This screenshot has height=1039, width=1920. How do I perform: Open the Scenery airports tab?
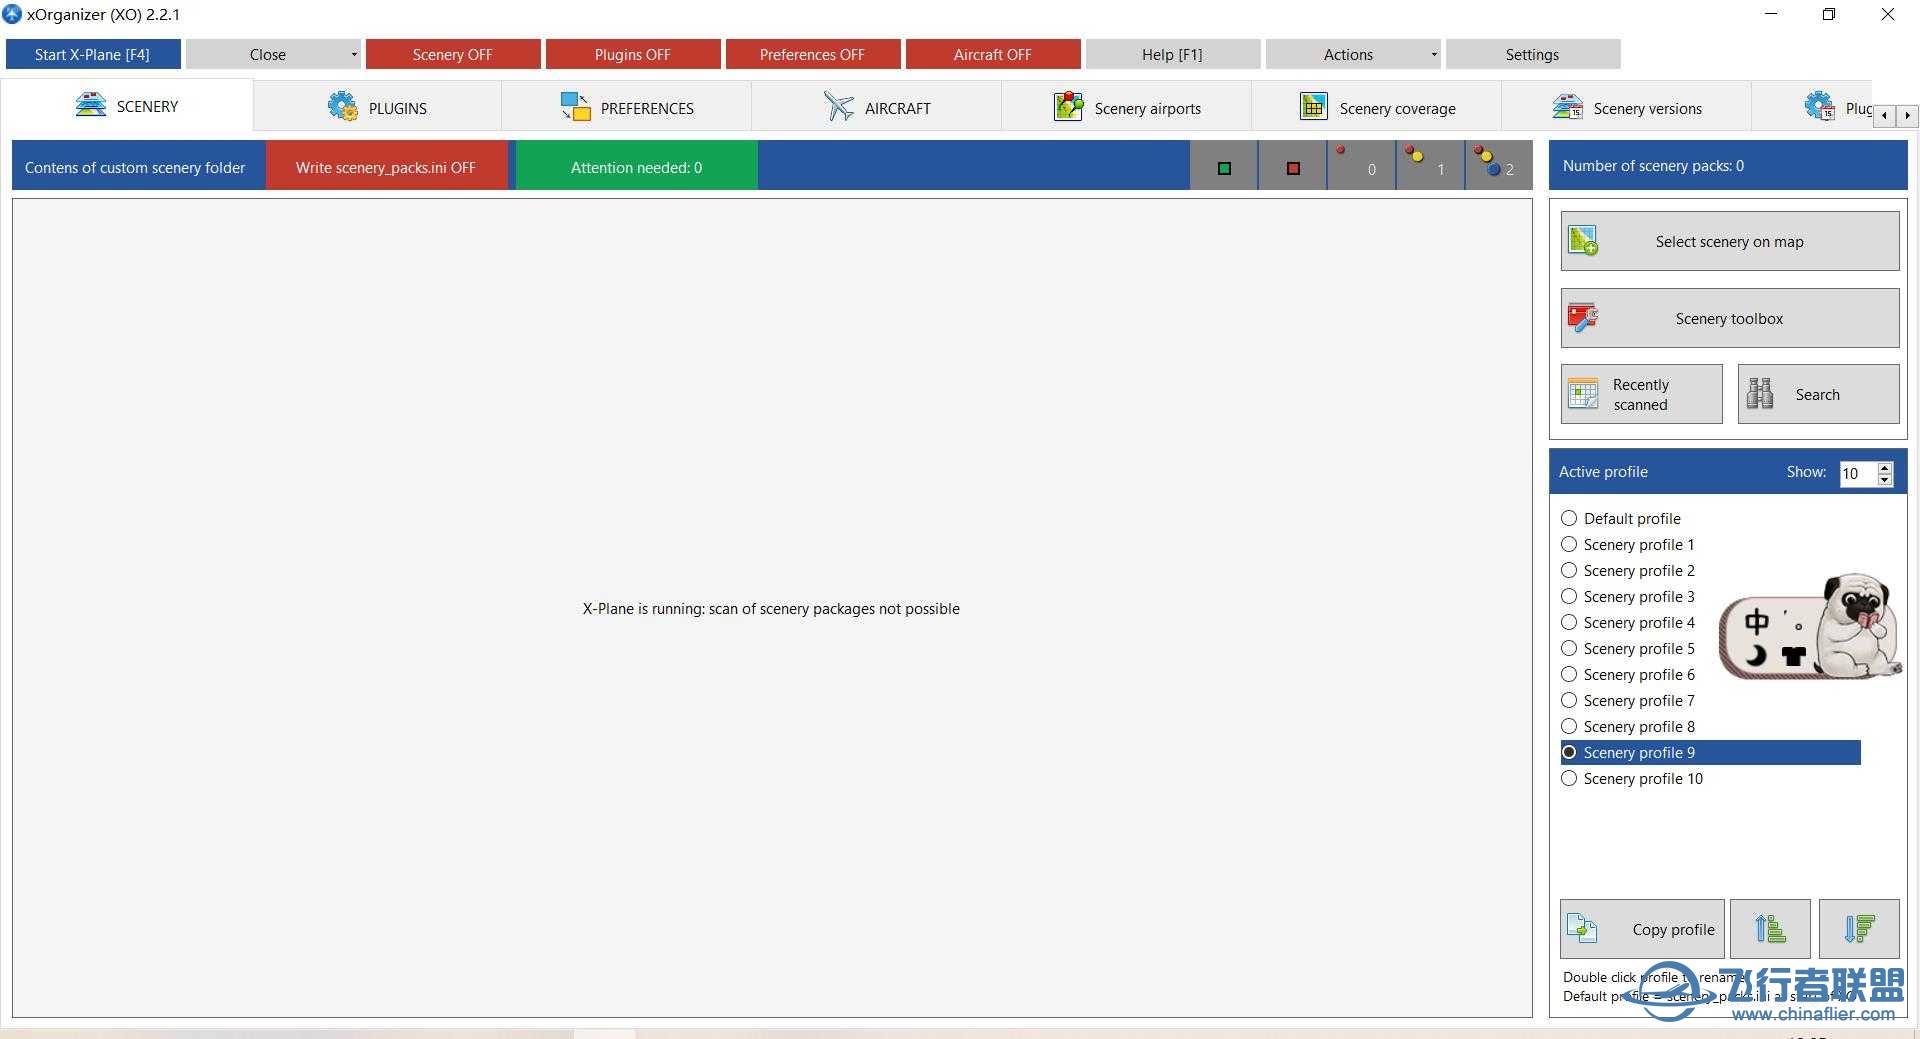1127,107
